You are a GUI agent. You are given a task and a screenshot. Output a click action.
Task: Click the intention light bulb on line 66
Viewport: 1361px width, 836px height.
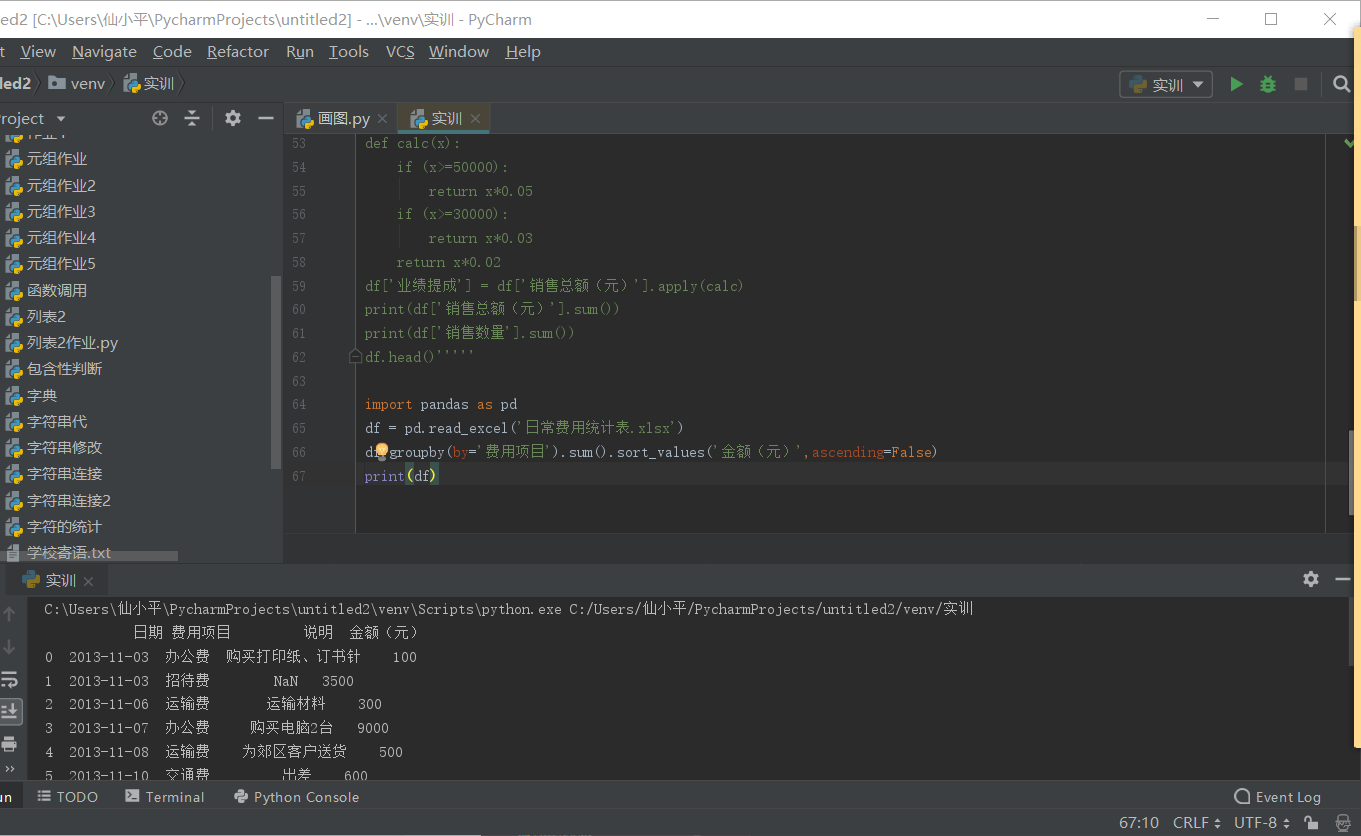[381, 451]
